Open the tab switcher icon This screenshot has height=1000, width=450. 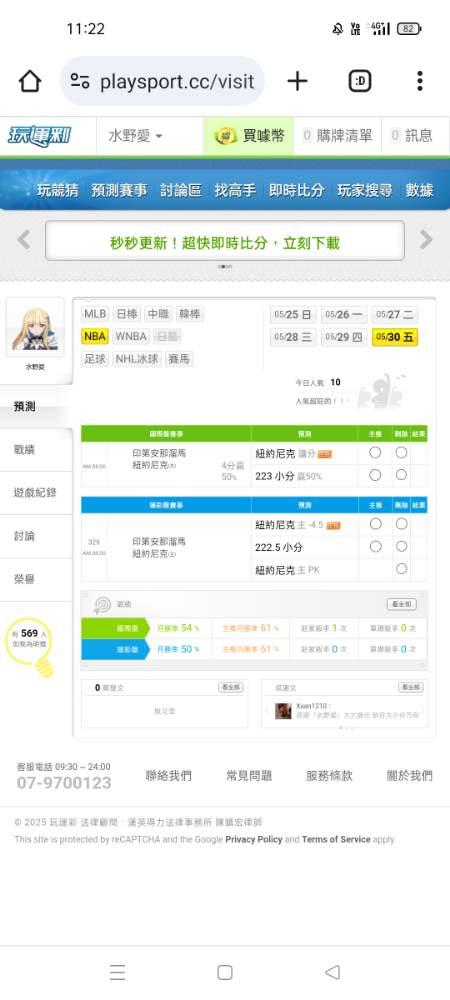coord(359,81)
